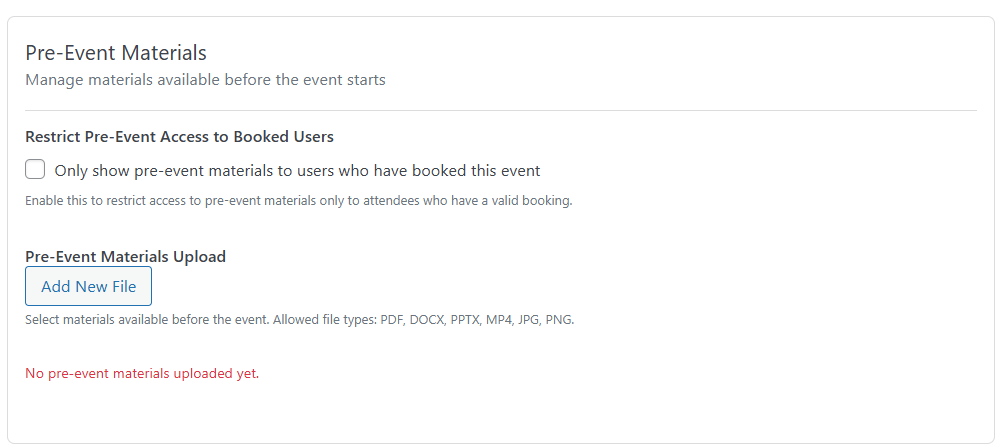Viewport: 1008px width, 448px height.
Task: Click the 'Pre-Event Materials Upload' field label
Action: point(125,256)
